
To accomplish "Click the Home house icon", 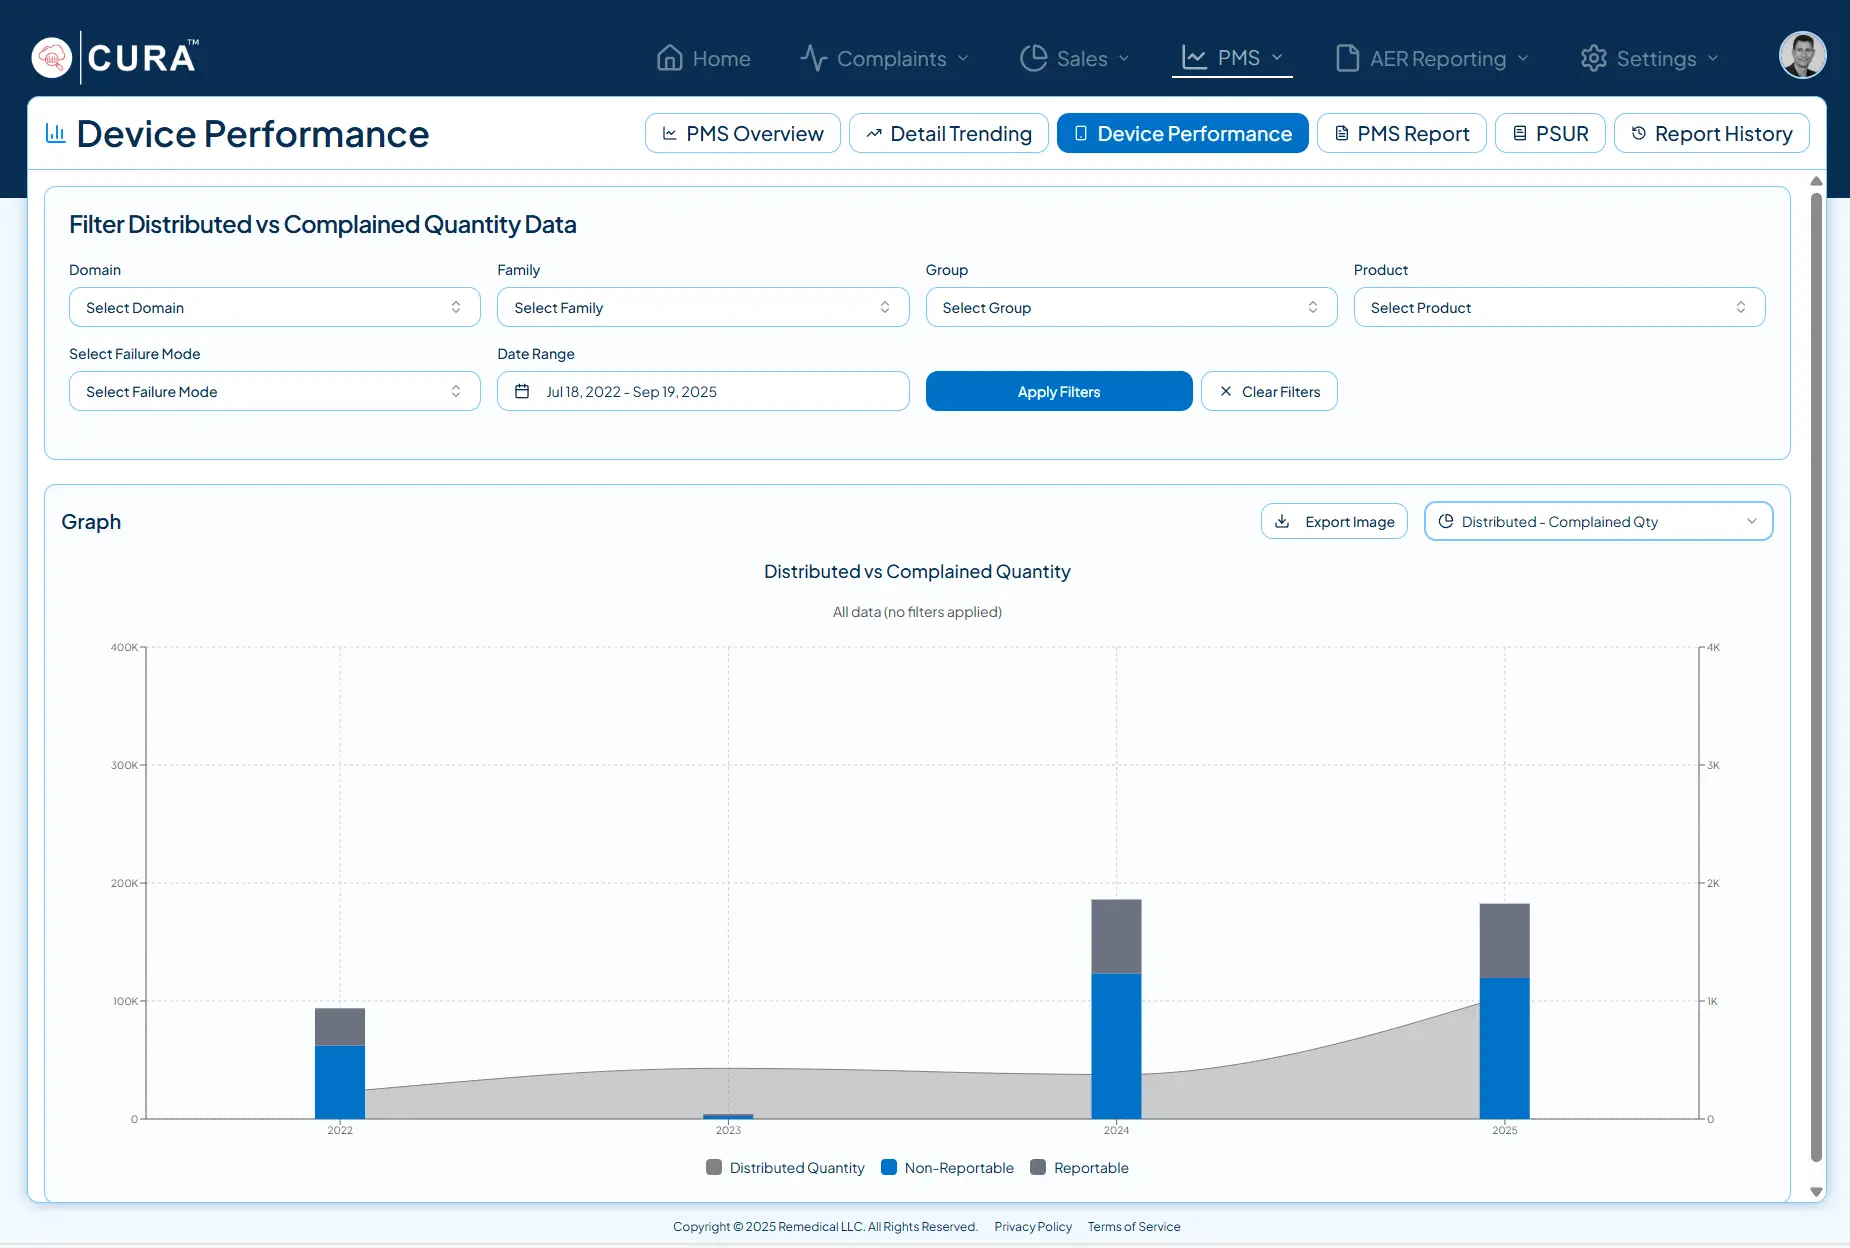I will point(669,58).
